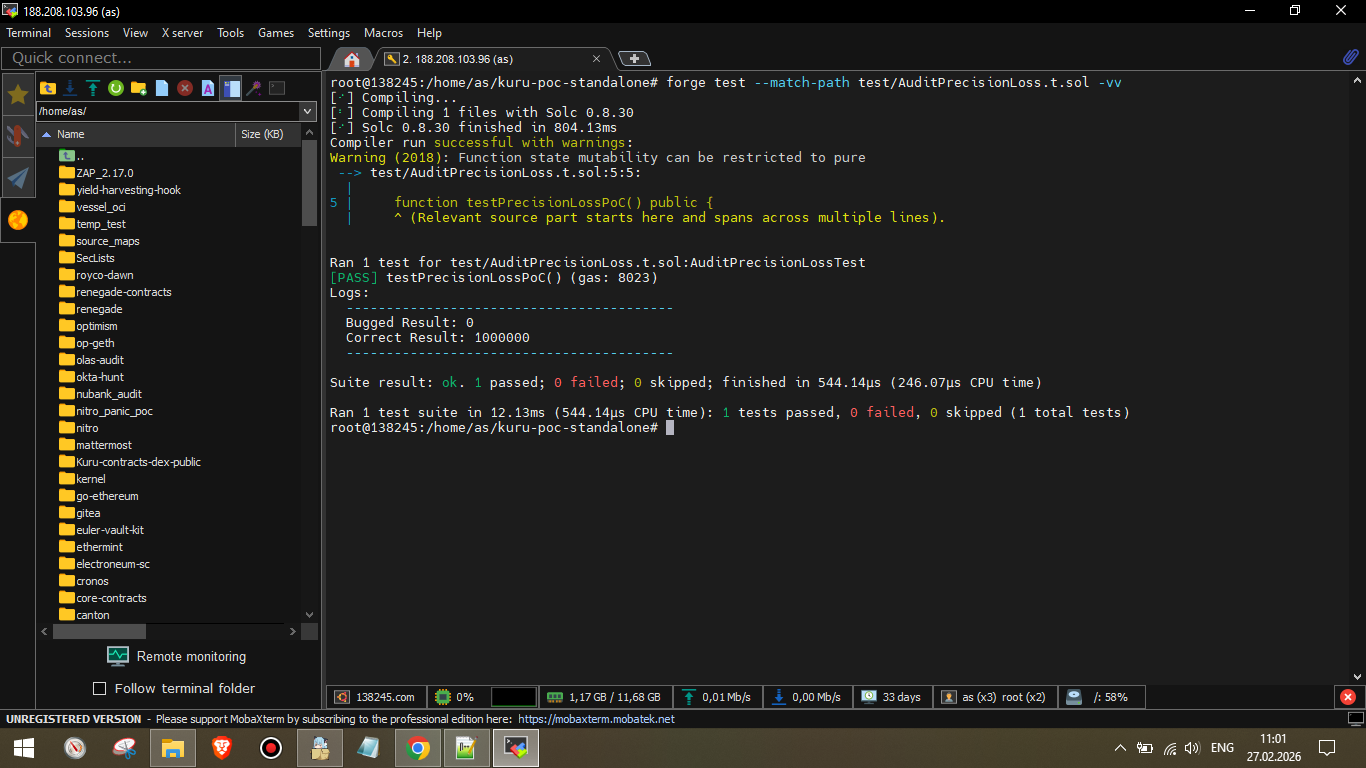Open the mobaxterm.mobatek.net link
1366x768 pixels.
point(597,719)
